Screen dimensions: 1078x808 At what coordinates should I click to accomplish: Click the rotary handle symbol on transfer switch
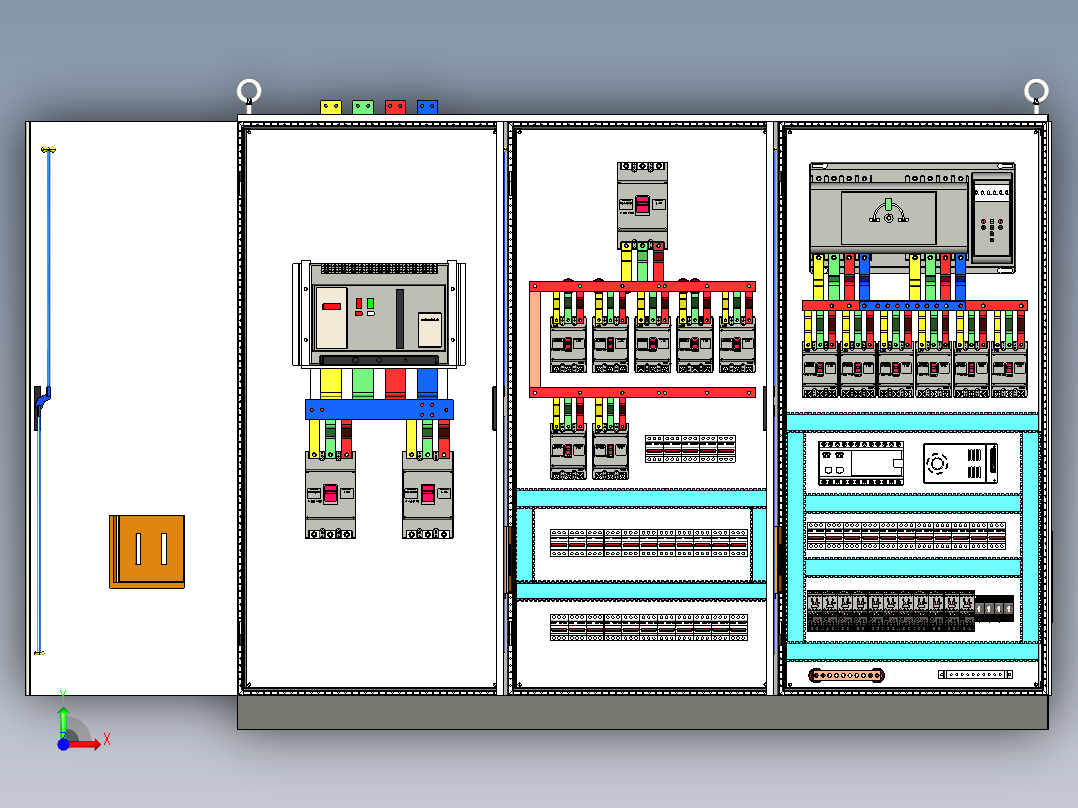[888, 212]
